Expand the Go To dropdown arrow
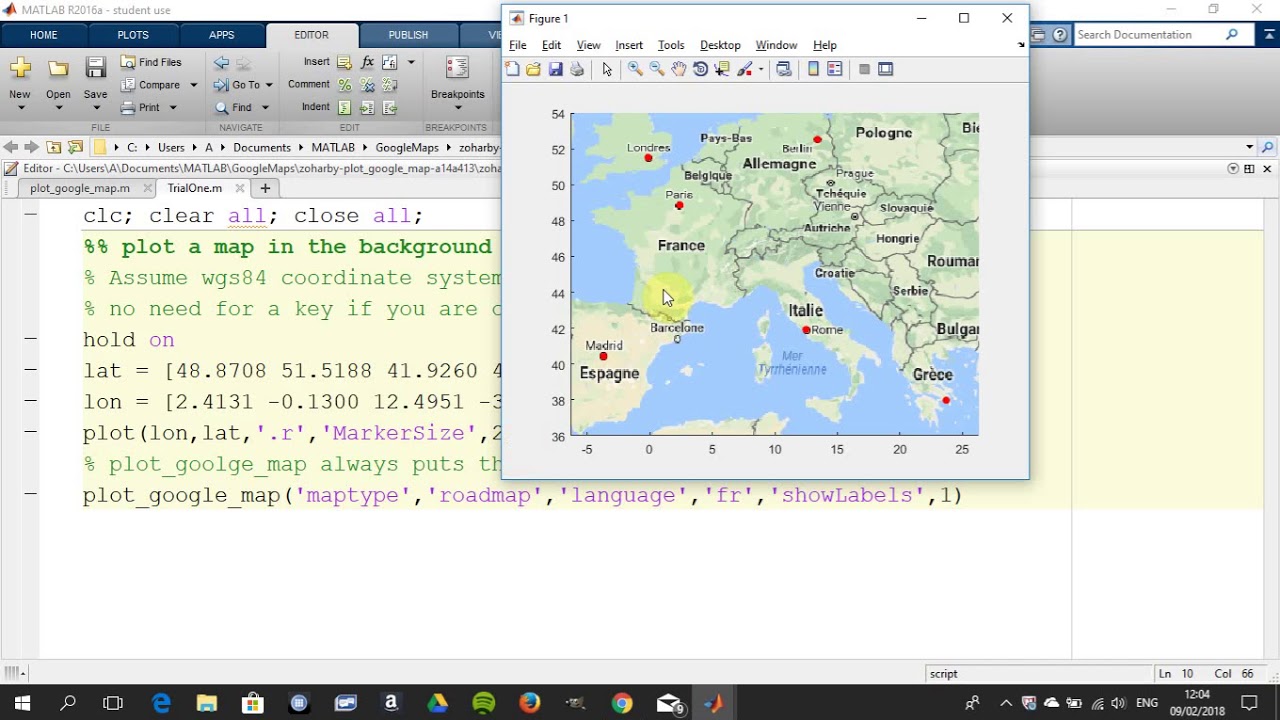Screen dimensions: 1280x720 click(269, 85)
